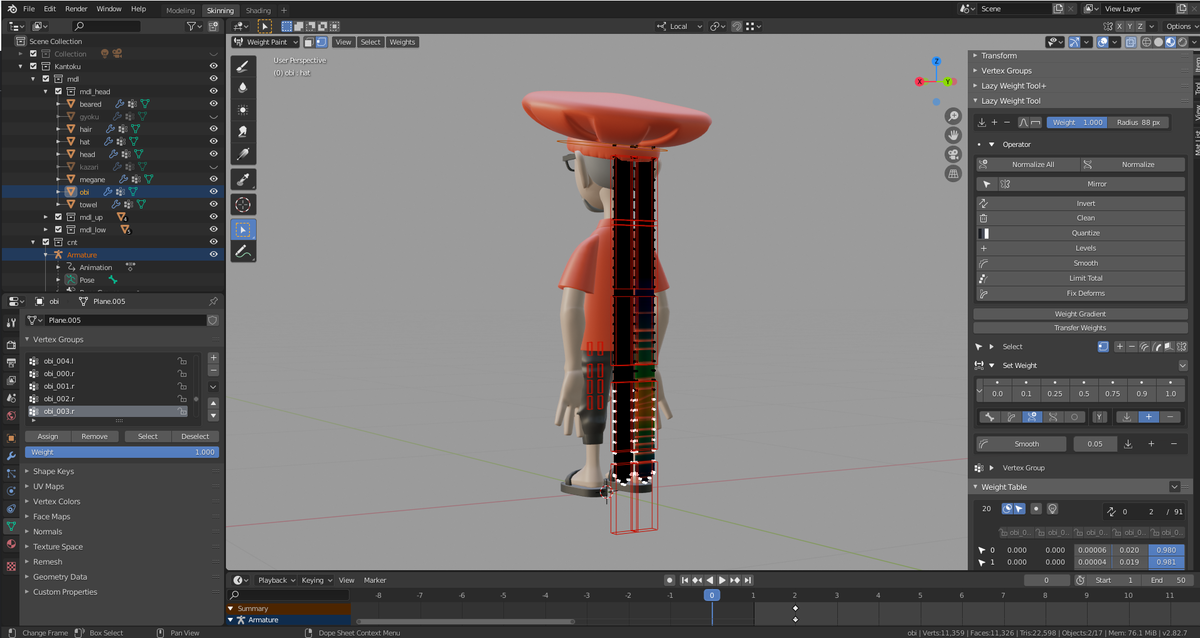The height and width of the screenshot is (638, 1200).
Task: Open the Weight Paint mode dropdown
Action: pos(265,42)
